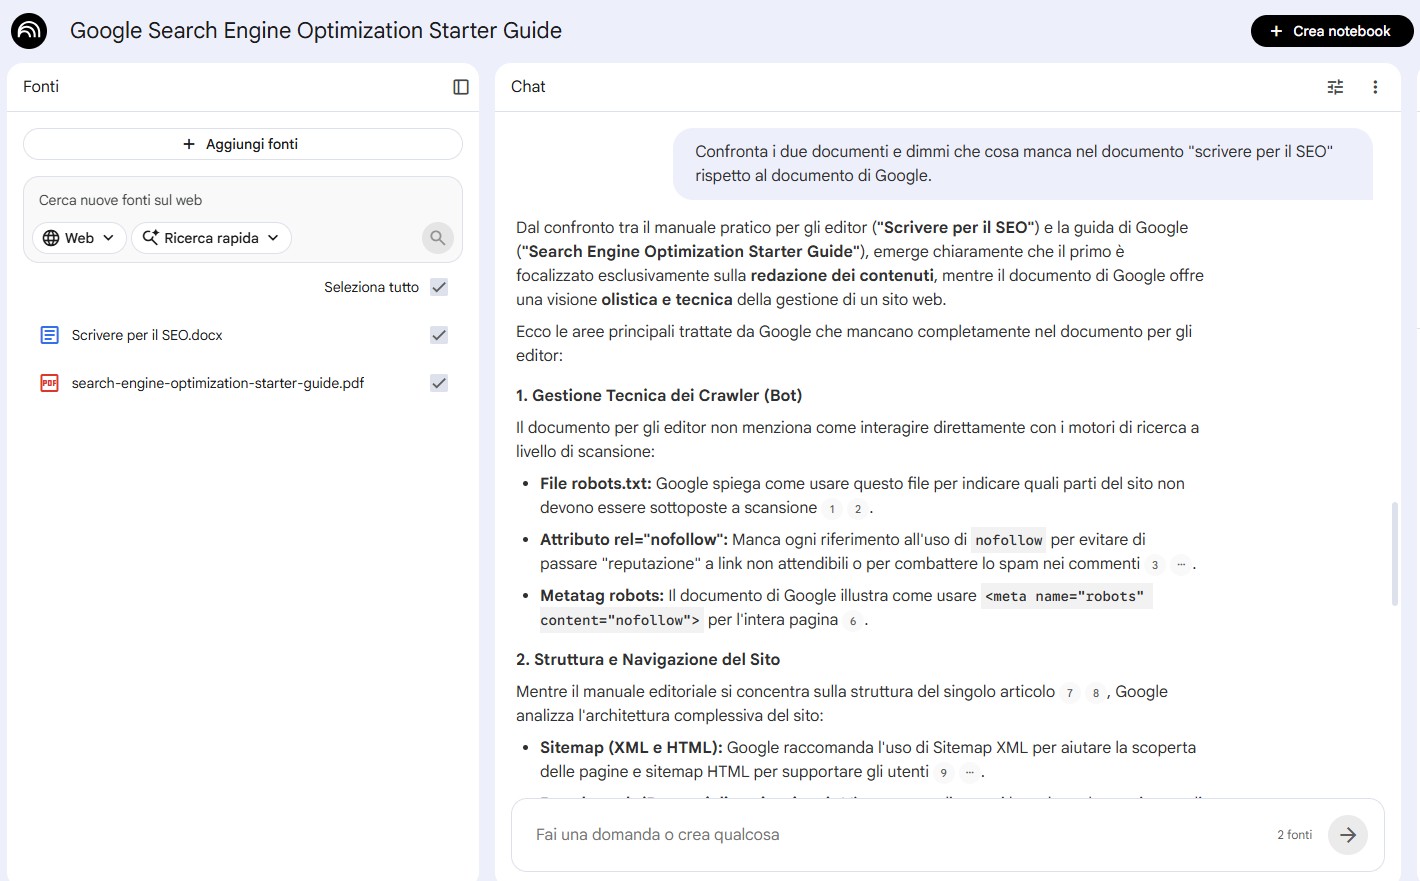Open chat configuration settings icon
The width and height of the screenshot is (1420, 881).
pyautogui.click(x=1335, y=87)
